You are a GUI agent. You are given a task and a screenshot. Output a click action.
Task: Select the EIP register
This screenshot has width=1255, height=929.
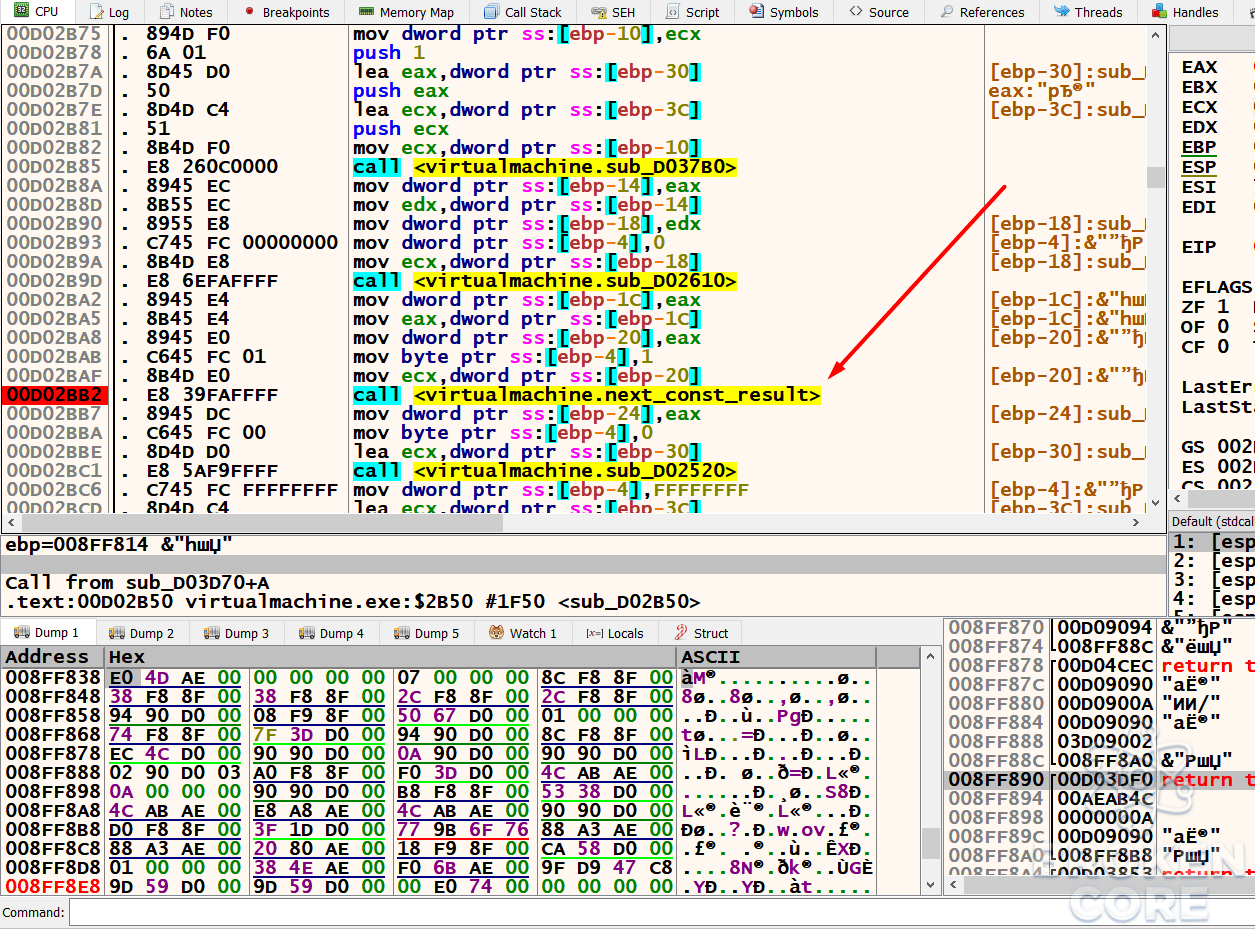tap(1199, 247)
